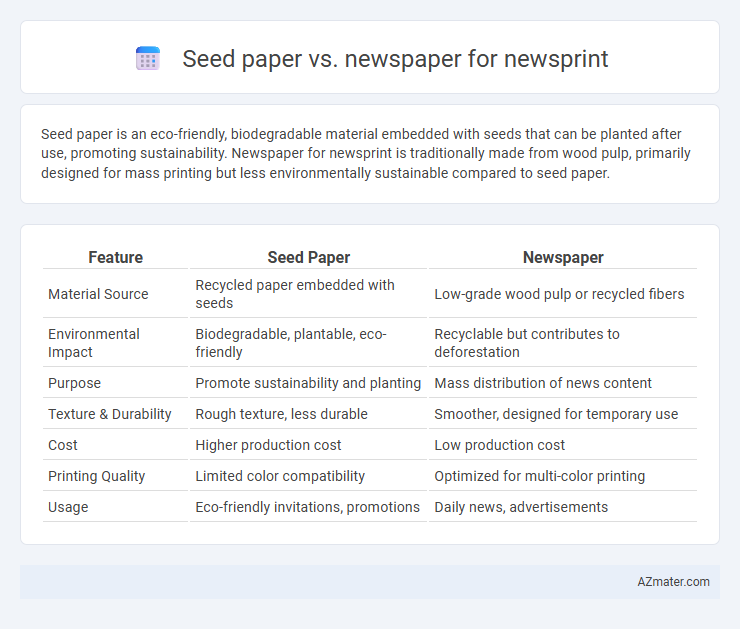The width and height of the screenshot is (740, 629).
Task: Click 'Recyclable but contributes to deforestation' cell
Action: pyautogui.click(x=563, y=343)
